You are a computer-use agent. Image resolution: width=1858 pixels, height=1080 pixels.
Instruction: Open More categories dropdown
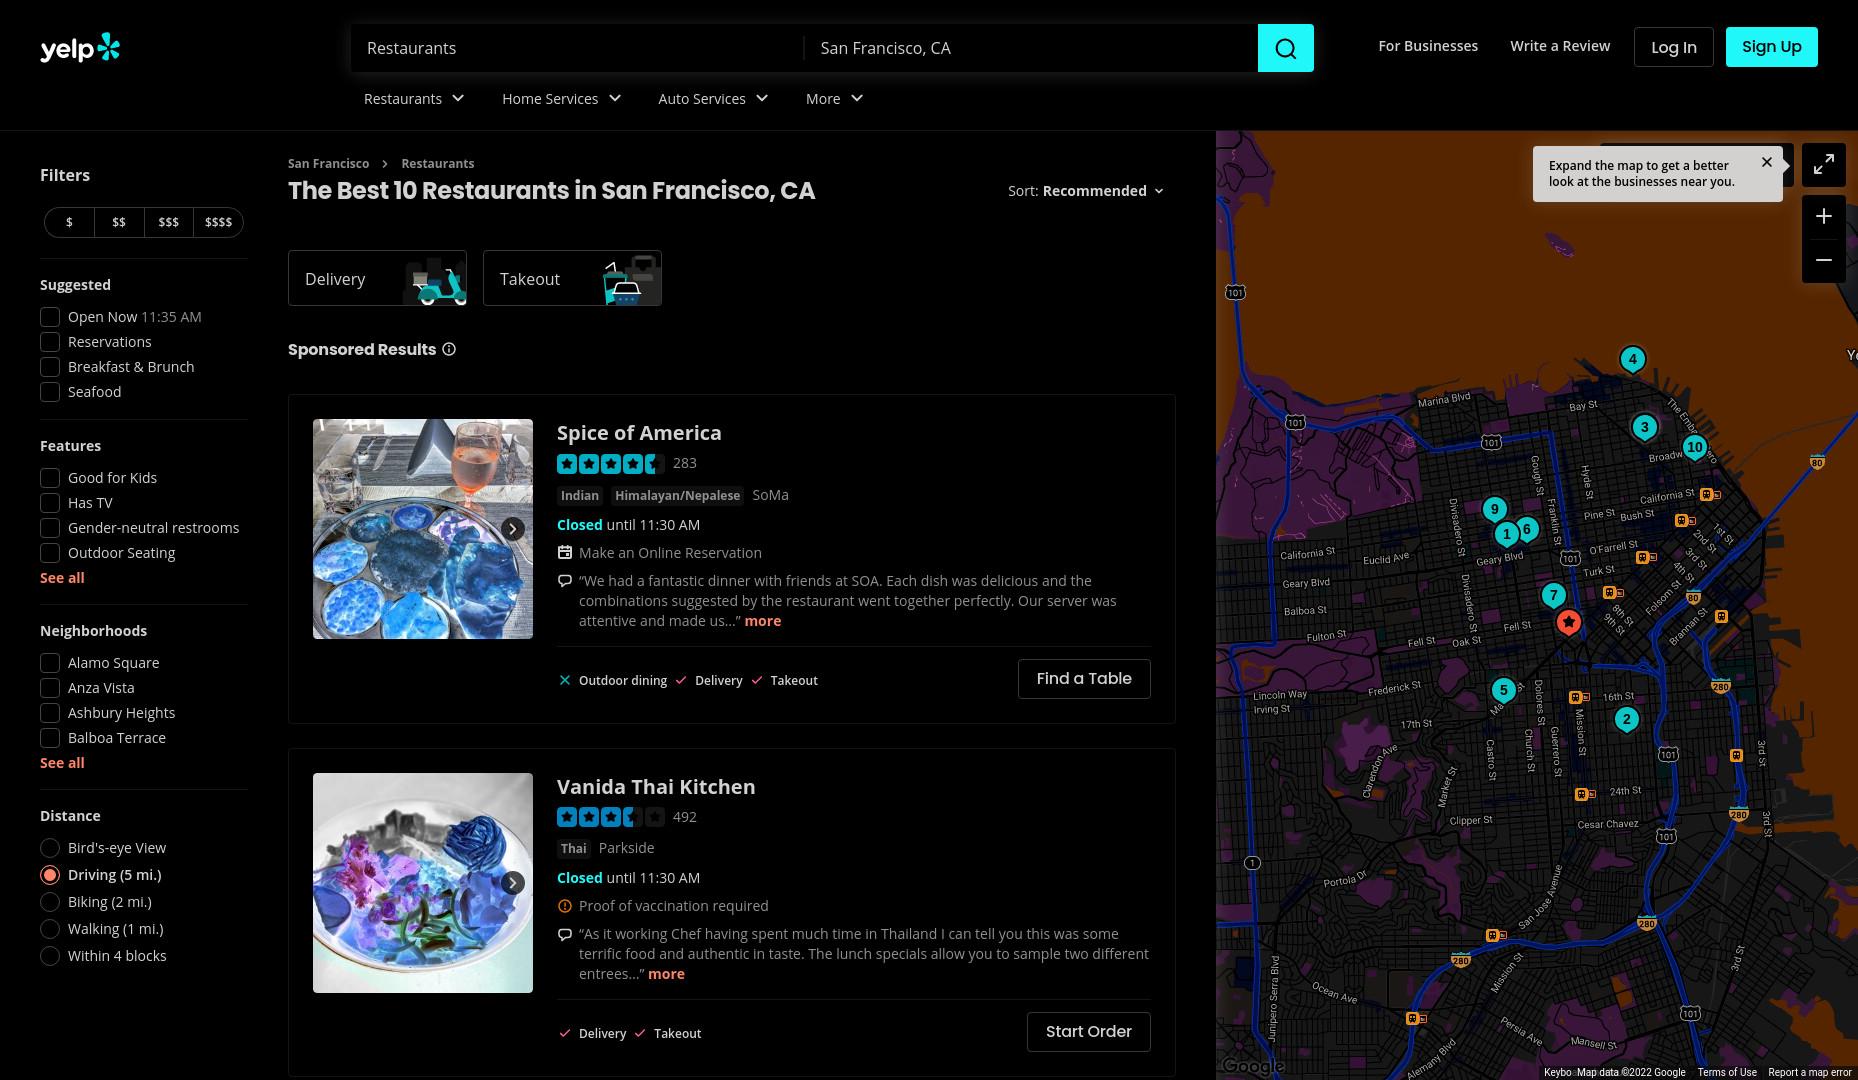pos(834,98)
